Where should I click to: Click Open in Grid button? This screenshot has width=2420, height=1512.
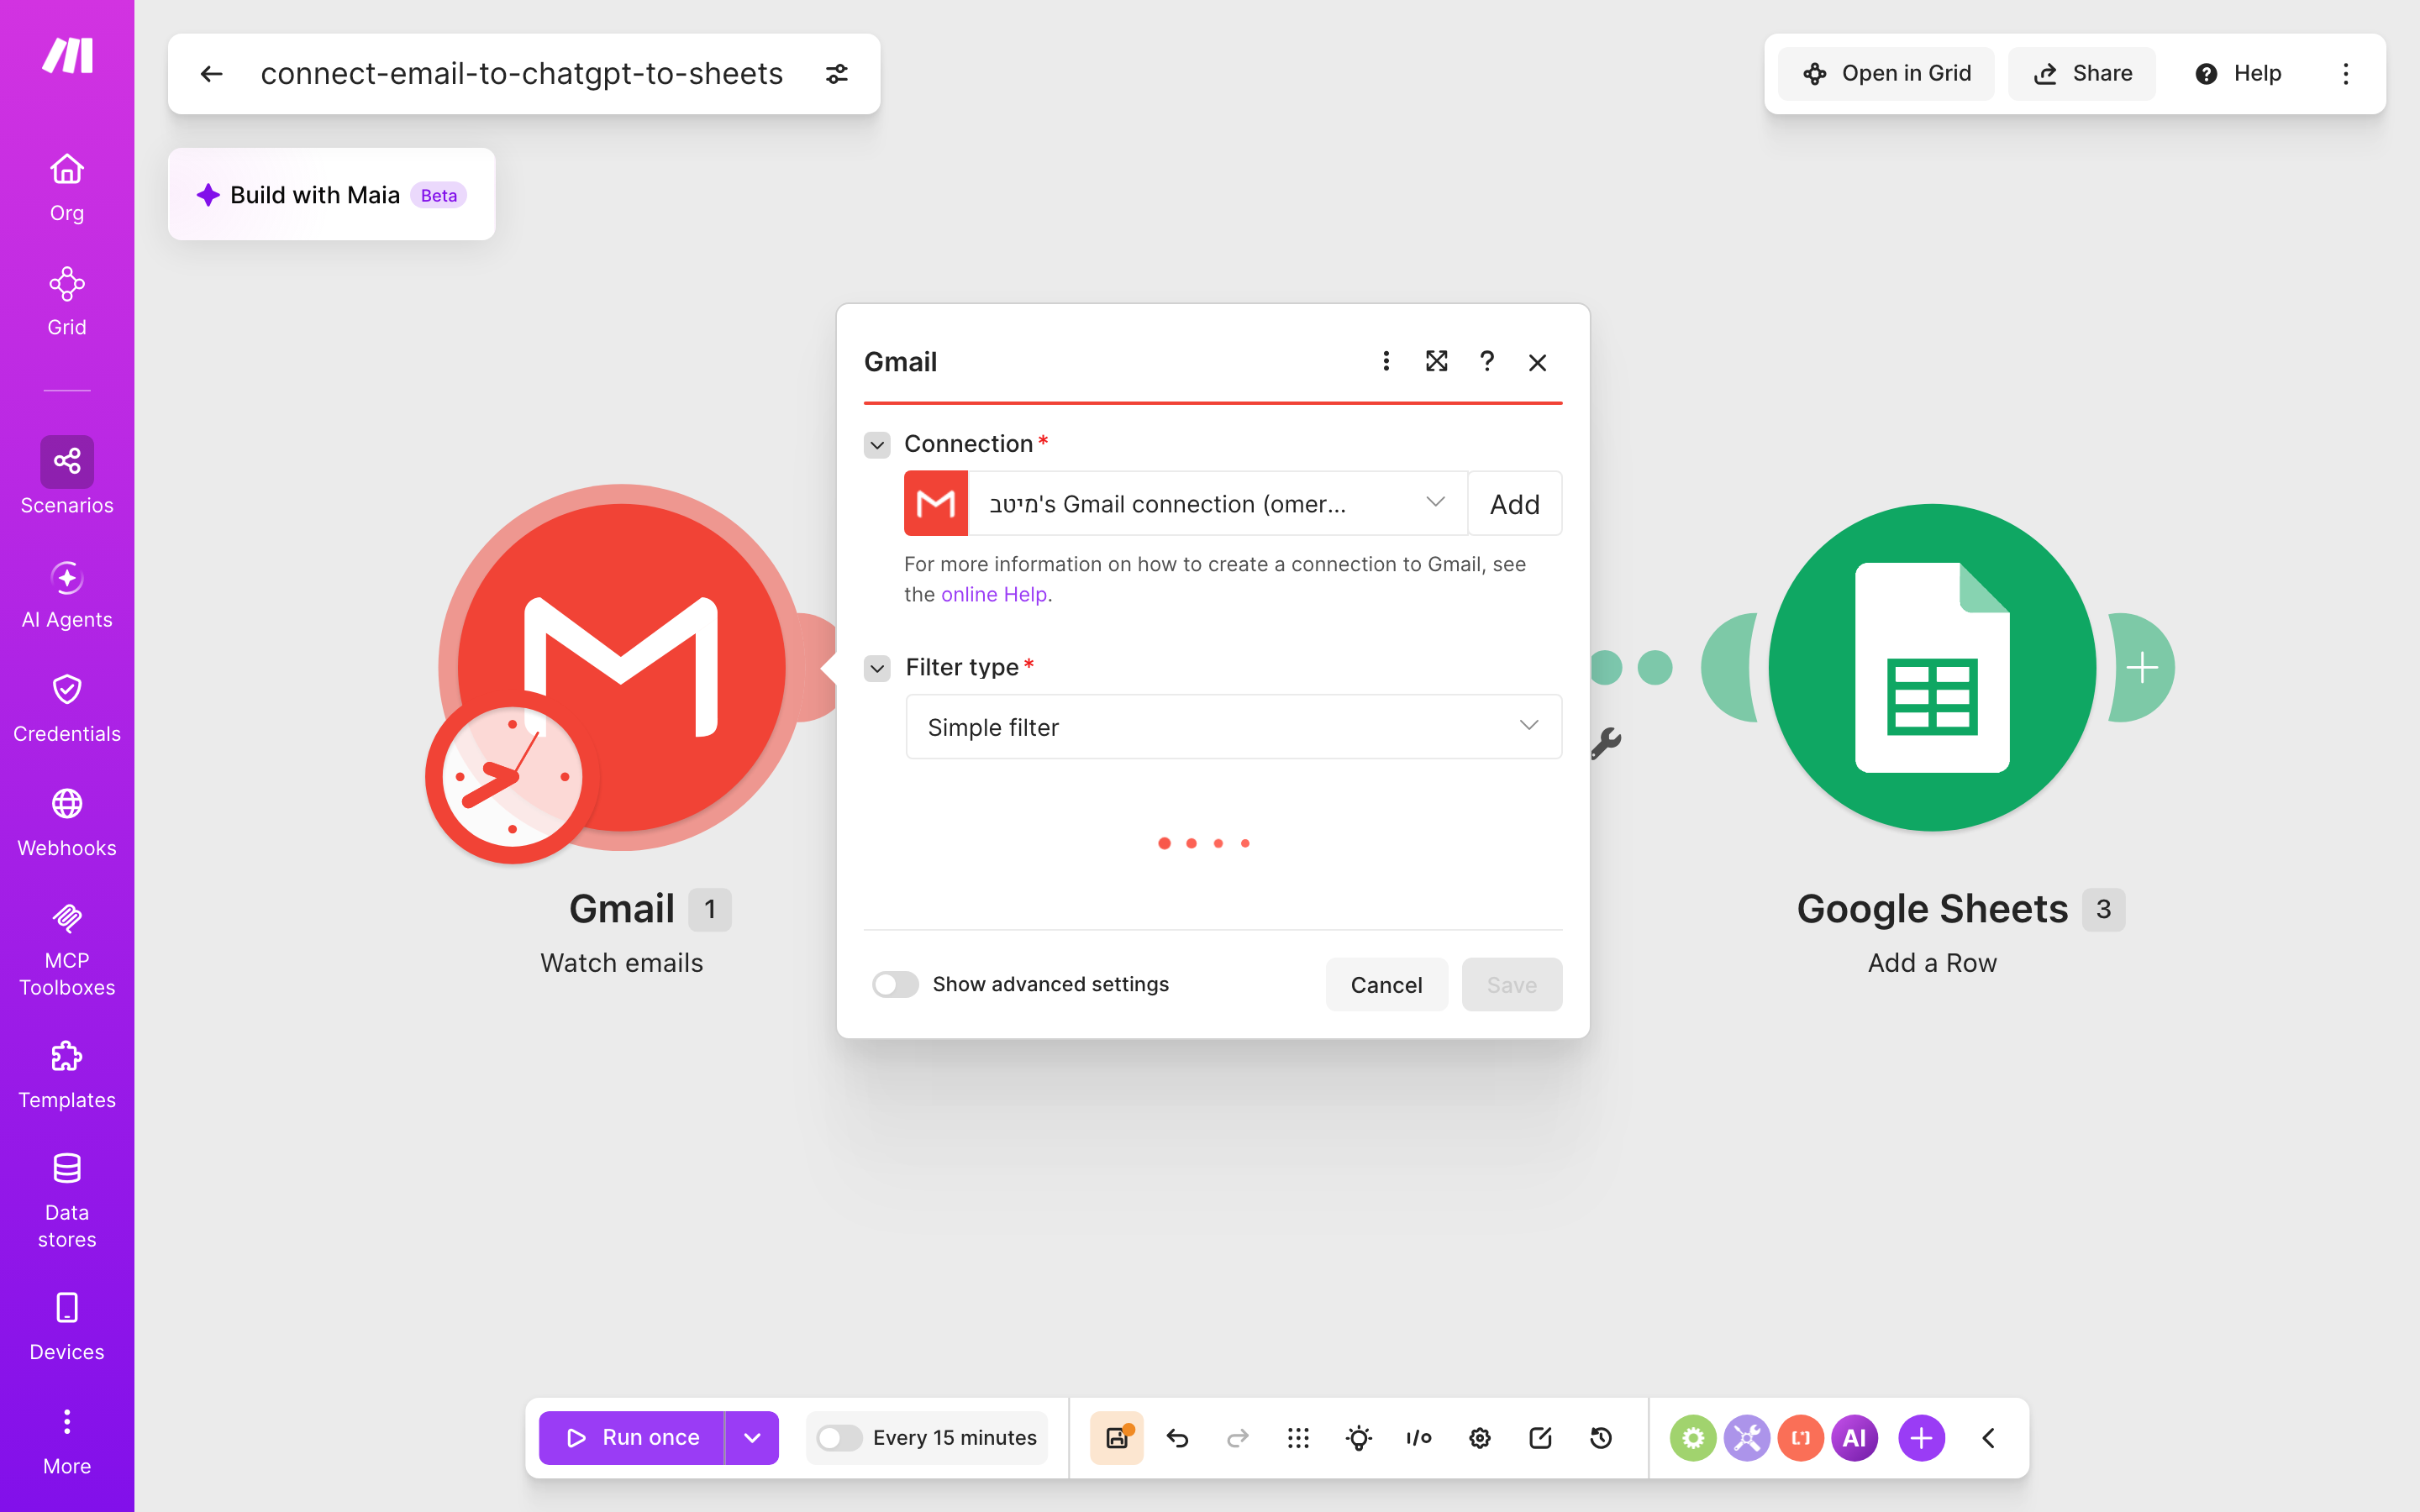(1886, 74)
